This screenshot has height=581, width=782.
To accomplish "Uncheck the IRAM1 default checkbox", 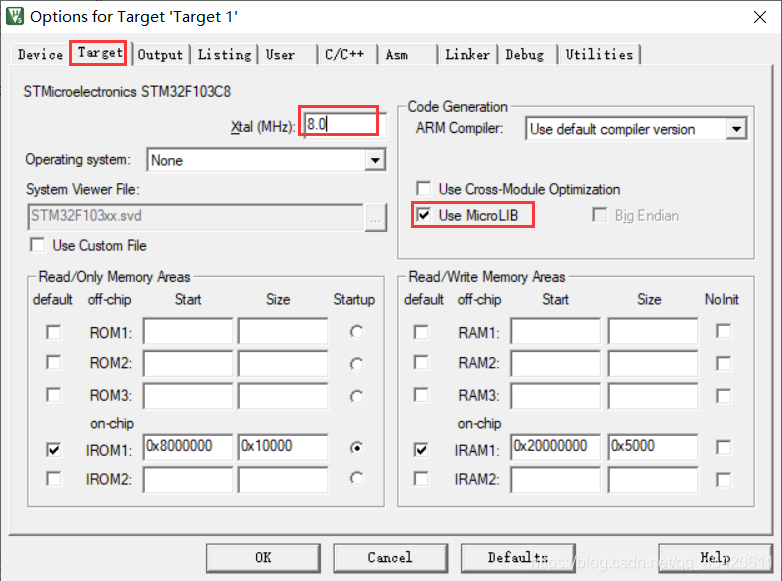I will (421, 450).
